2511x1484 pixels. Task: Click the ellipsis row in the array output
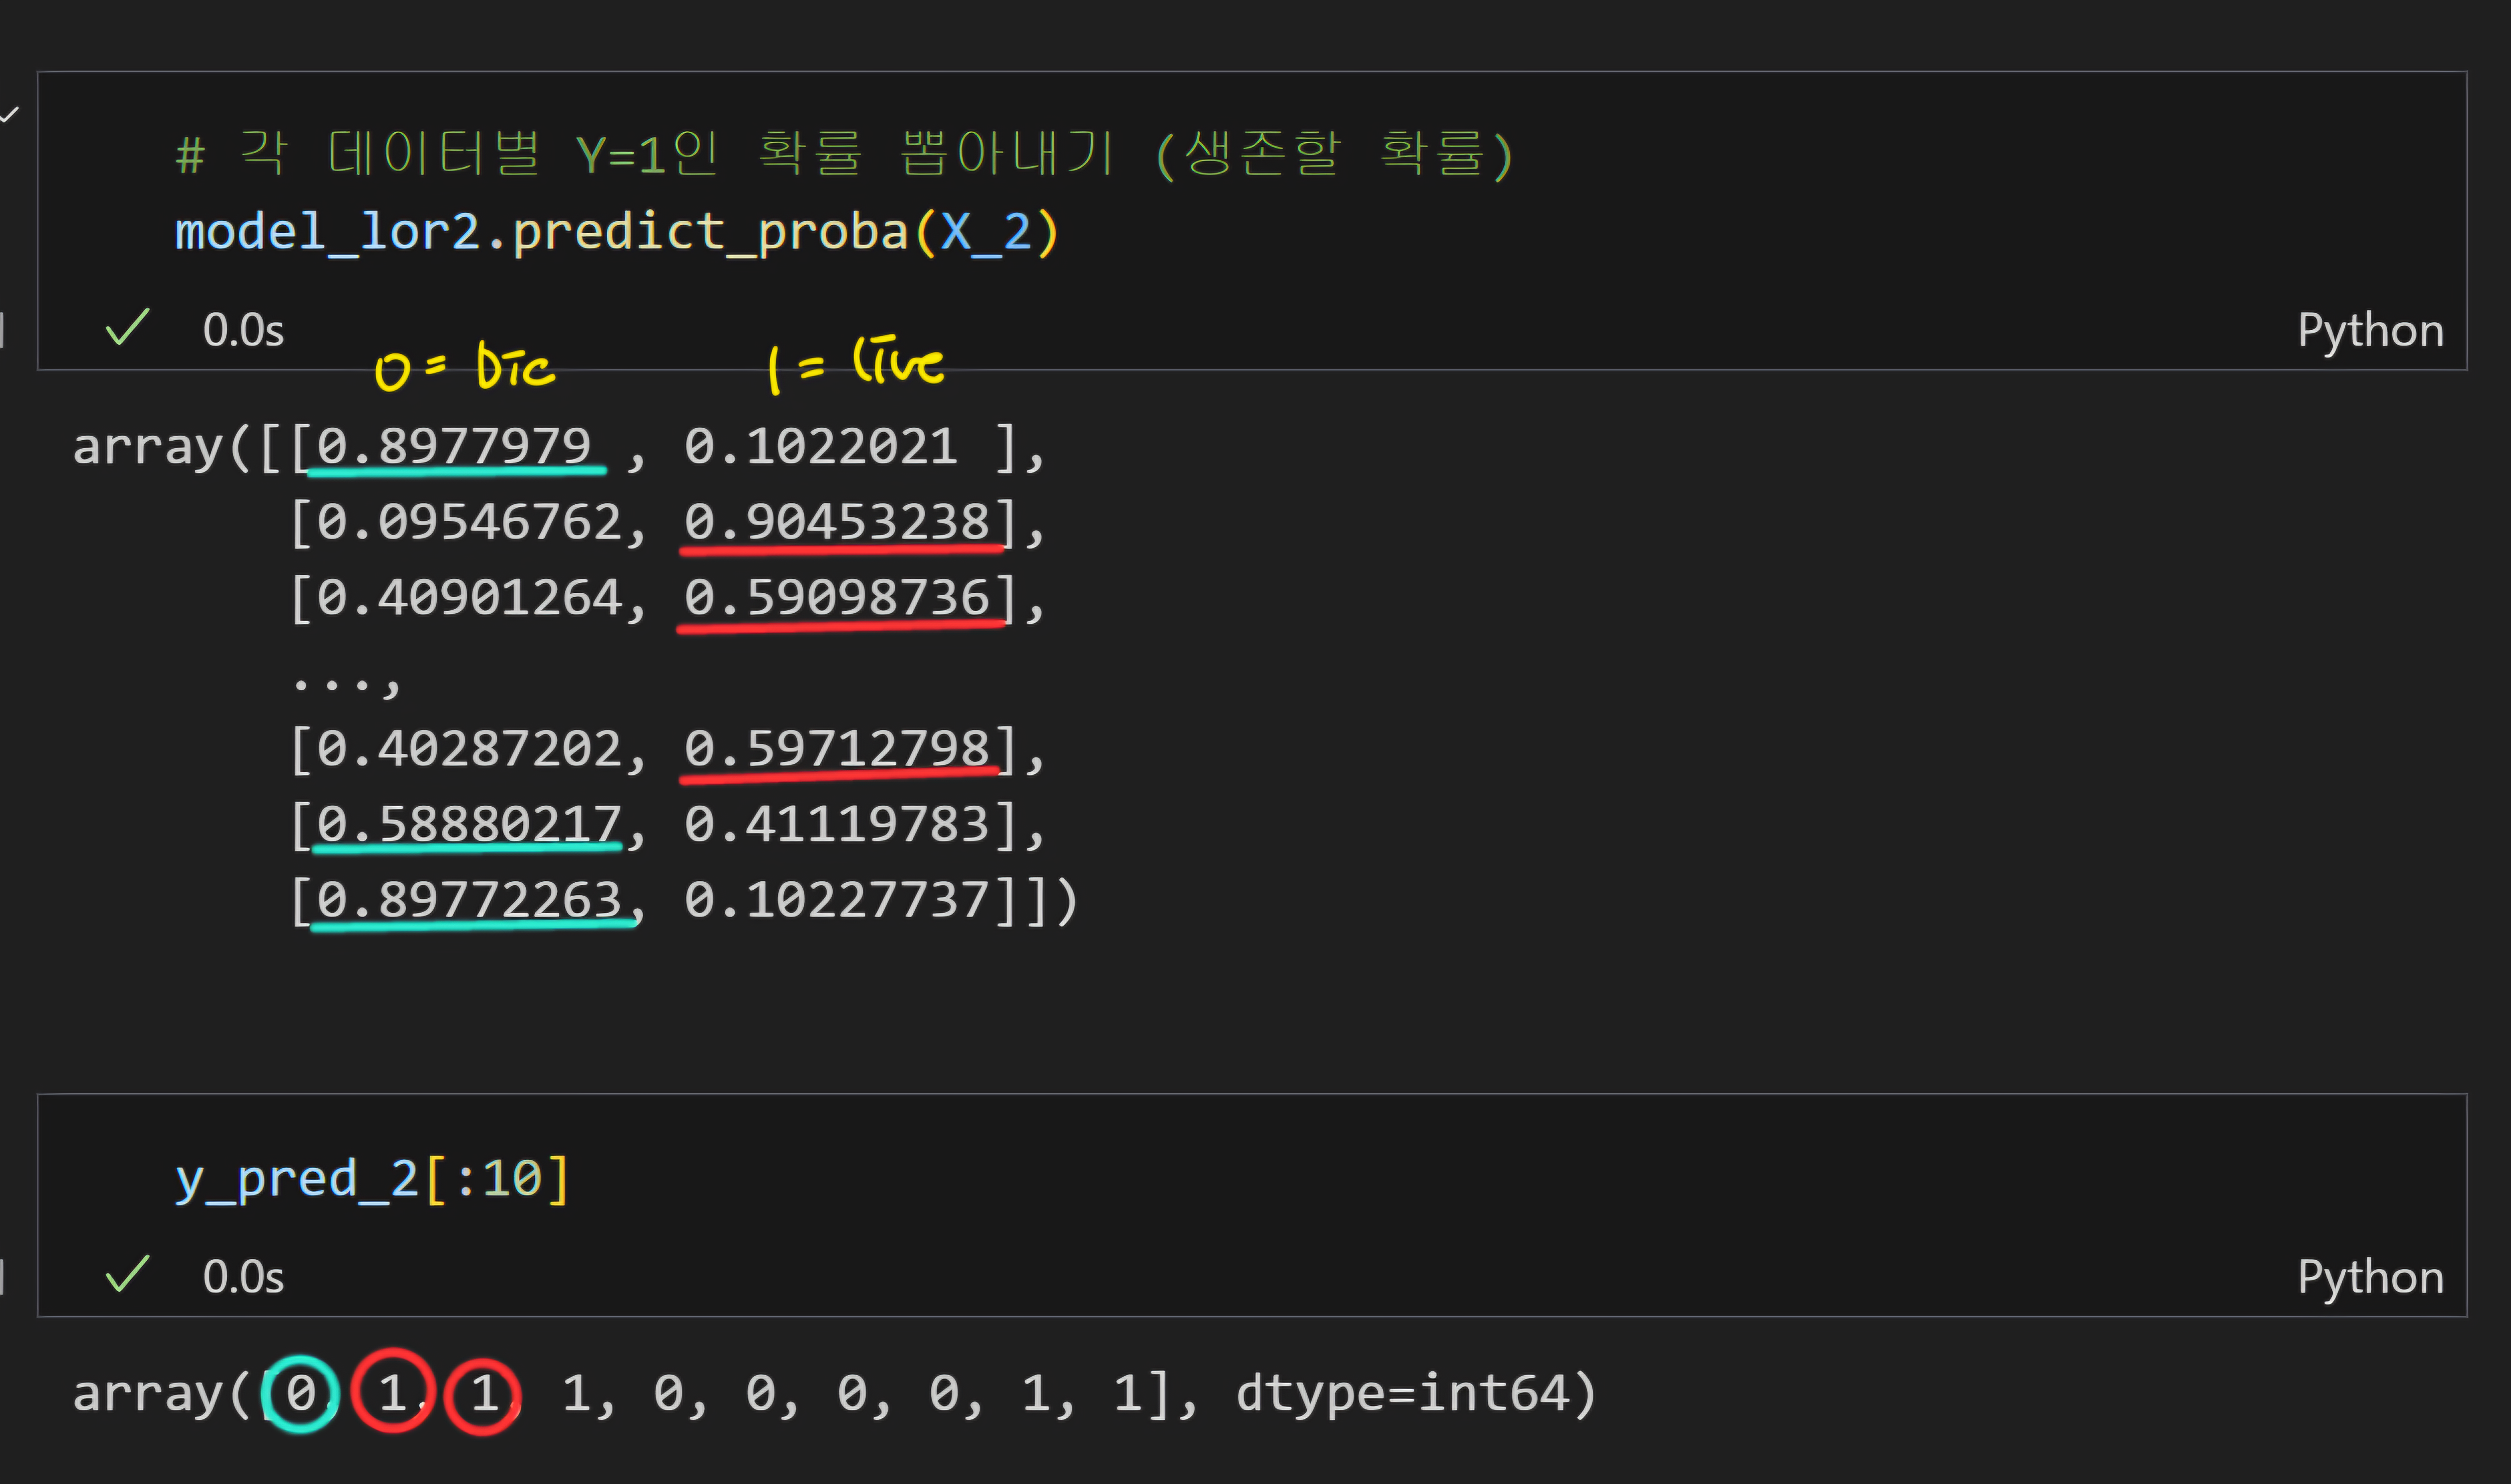tap(346, 684)
